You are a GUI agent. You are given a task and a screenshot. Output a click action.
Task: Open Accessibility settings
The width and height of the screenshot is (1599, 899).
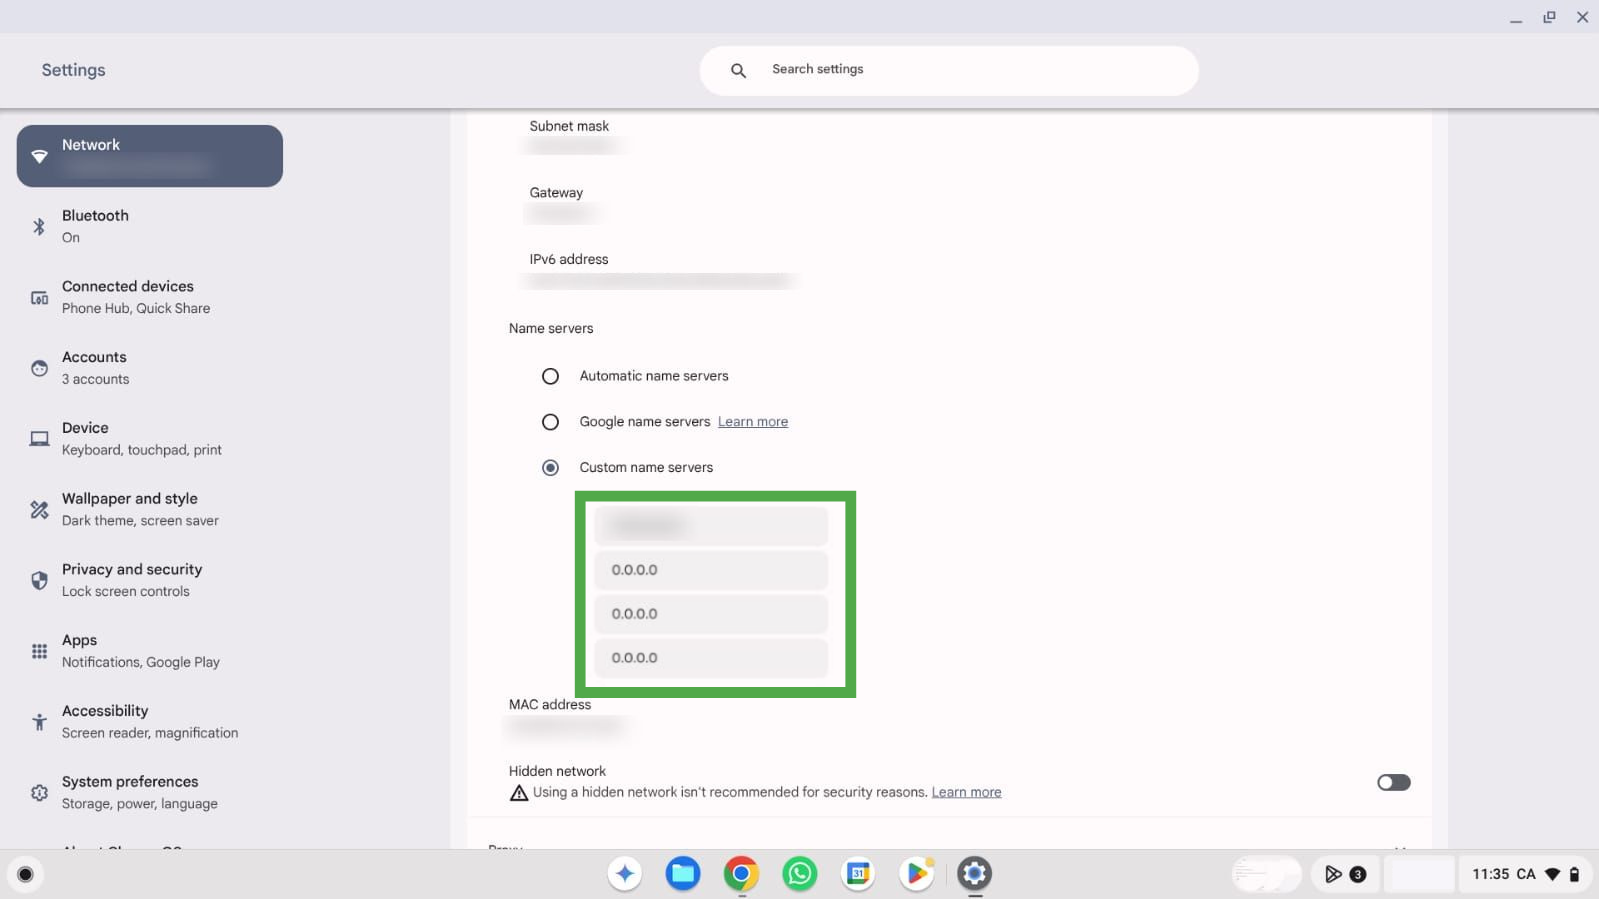tap(150, 721)
